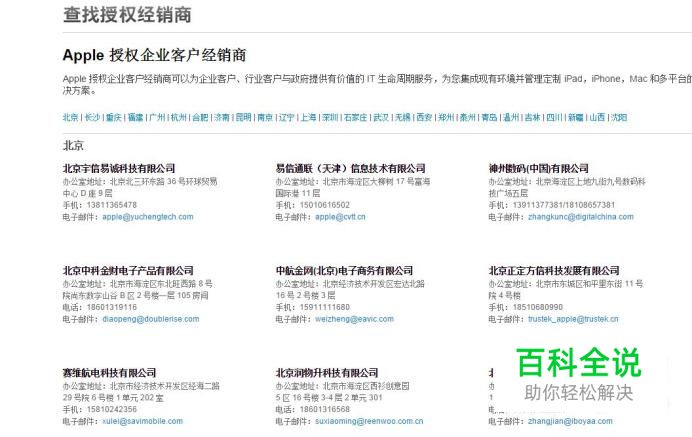Click the phone number 13911377381/18108657381
Viewport: 692px width, 437px height.
[x=564, y=205]
